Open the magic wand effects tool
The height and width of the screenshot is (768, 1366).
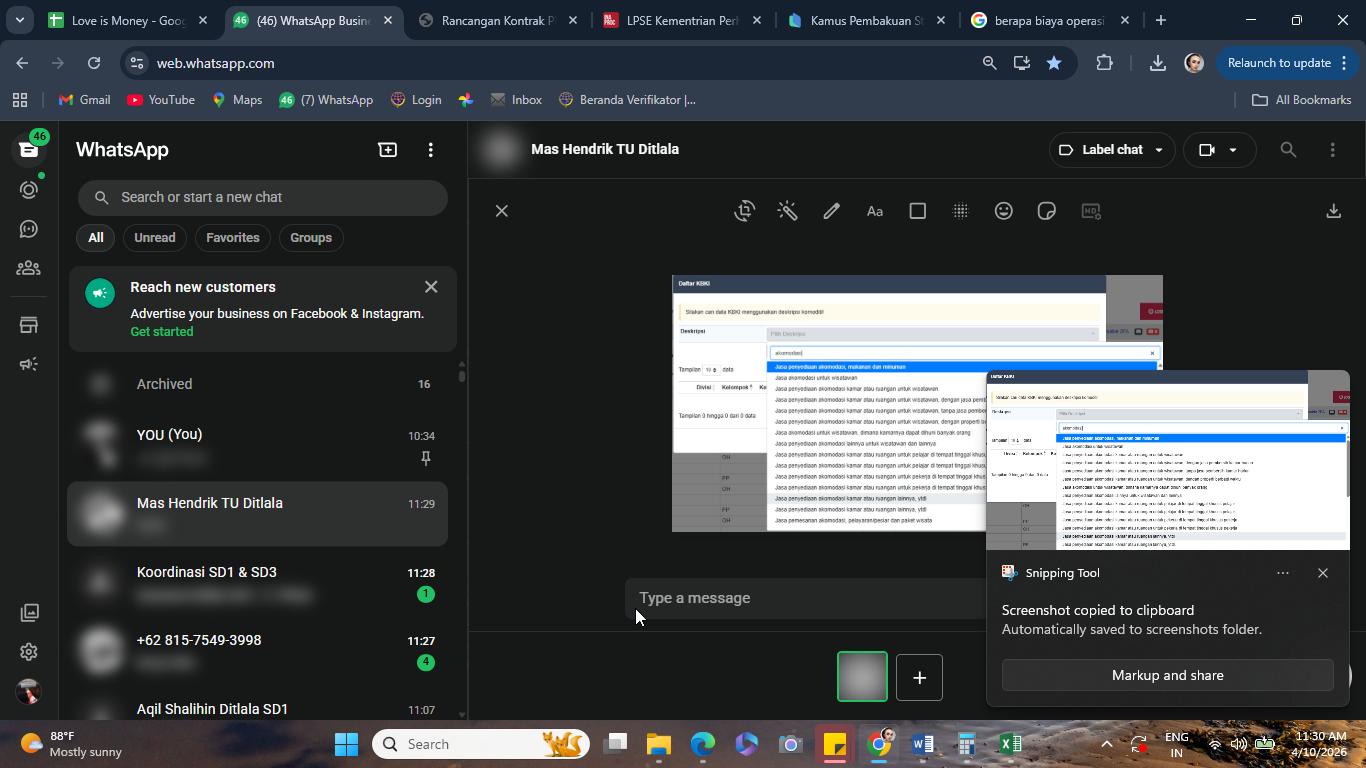tap(788, 211)
